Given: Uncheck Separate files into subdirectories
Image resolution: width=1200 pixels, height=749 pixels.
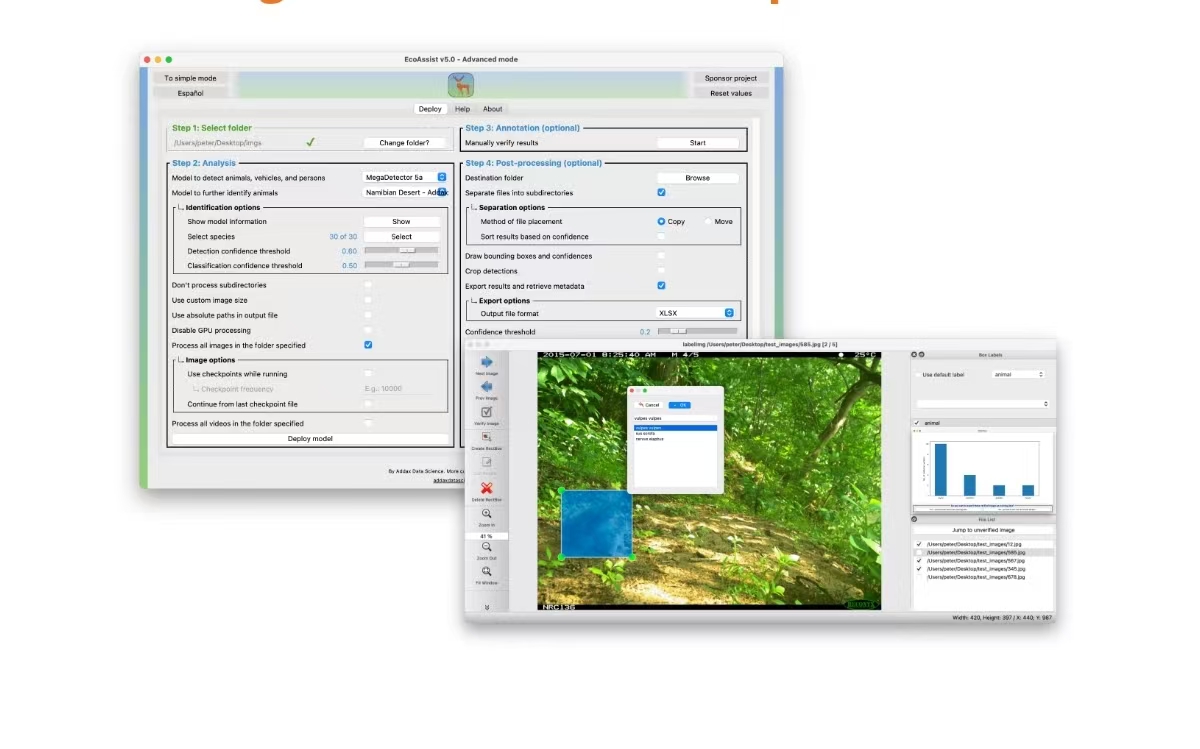Looking at the screenshot, I should (x=661, y=192).
